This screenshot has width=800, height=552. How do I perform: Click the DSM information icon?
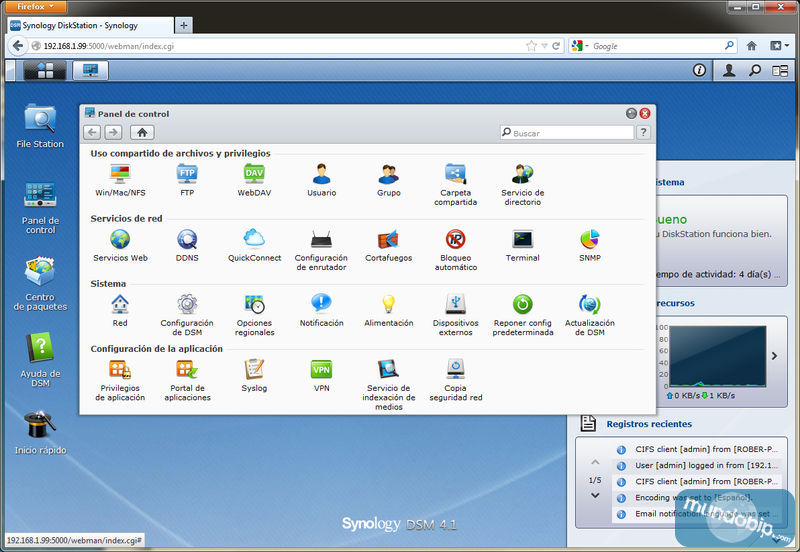(699, 70)
